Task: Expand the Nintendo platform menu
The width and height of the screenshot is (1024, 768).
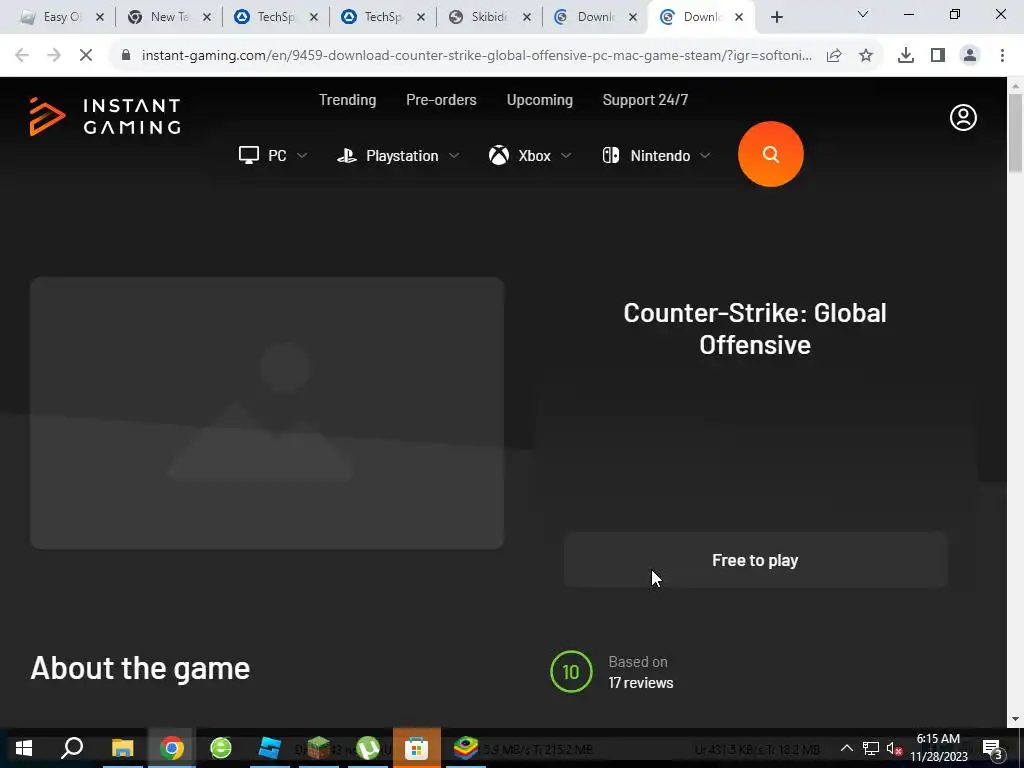Action: [x=656, y=155]
